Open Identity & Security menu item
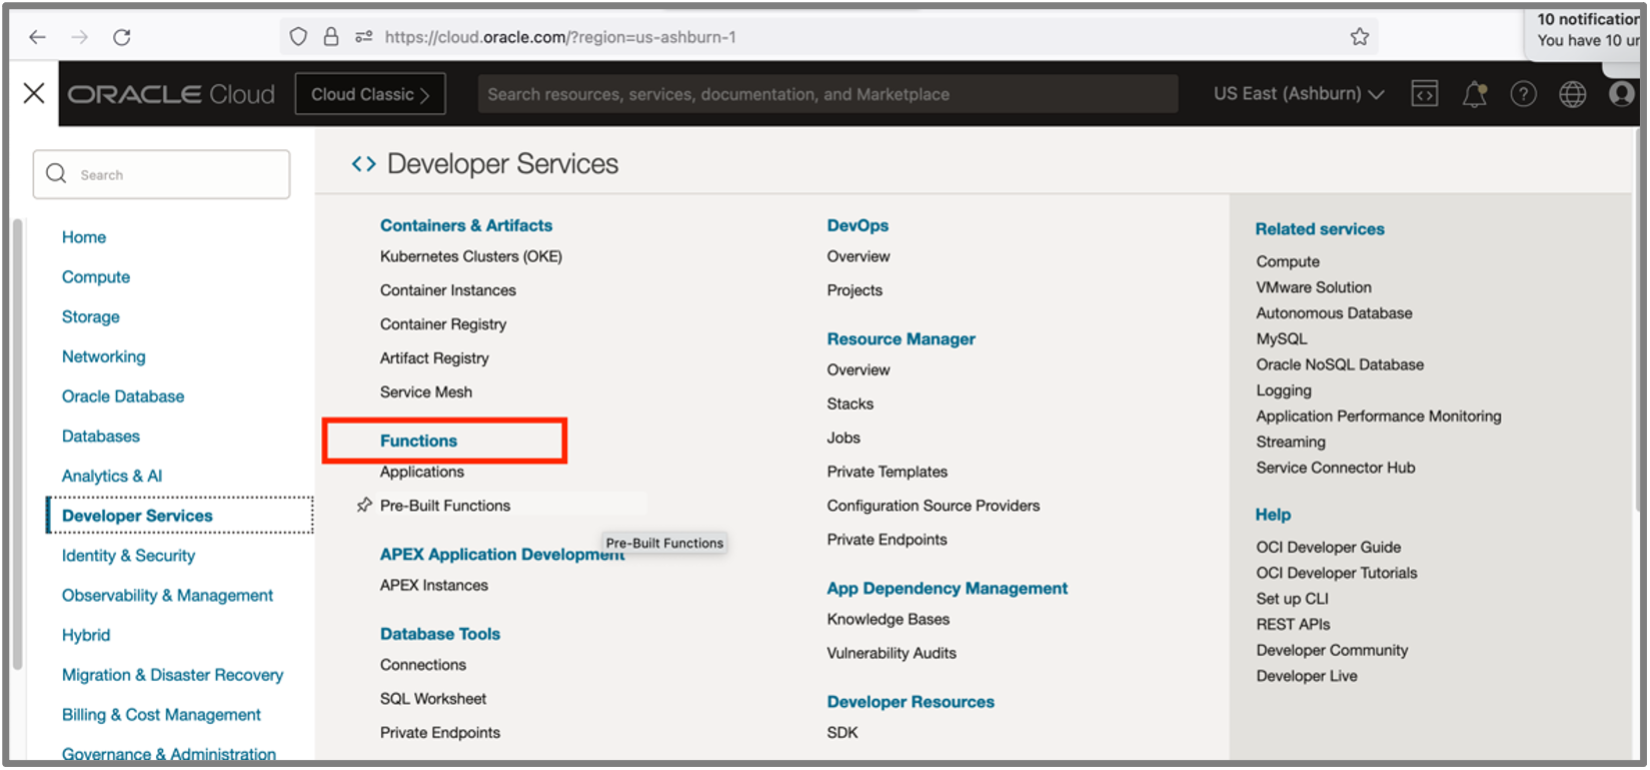 [x=128, y=555]
